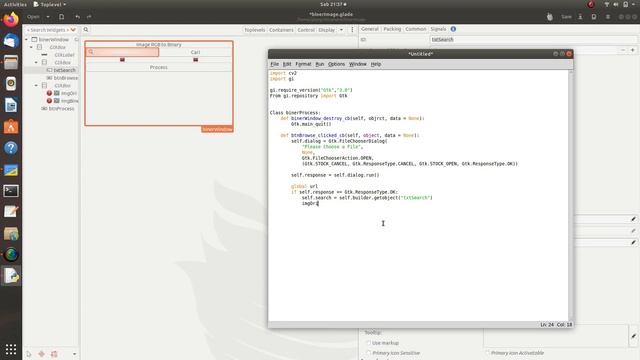Open Containers widget palette
The image size is (640, 360).
click(x=281, y=30)
